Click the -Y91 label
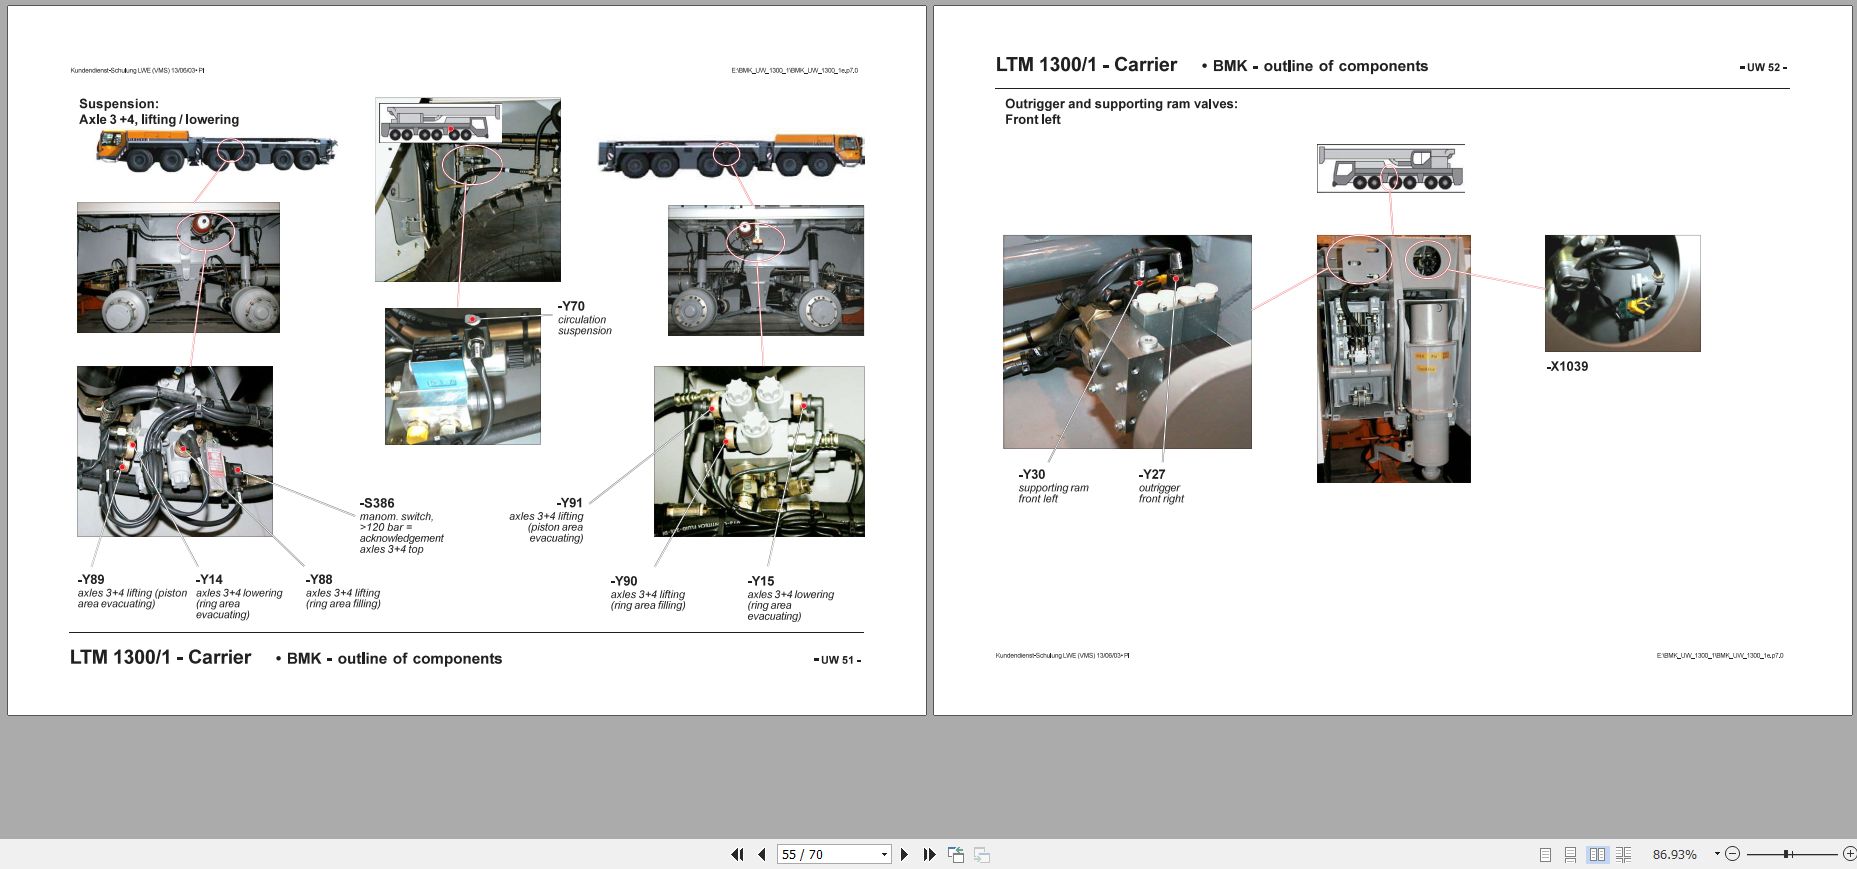The image size is (1857, 869). (x=570, y=503)
